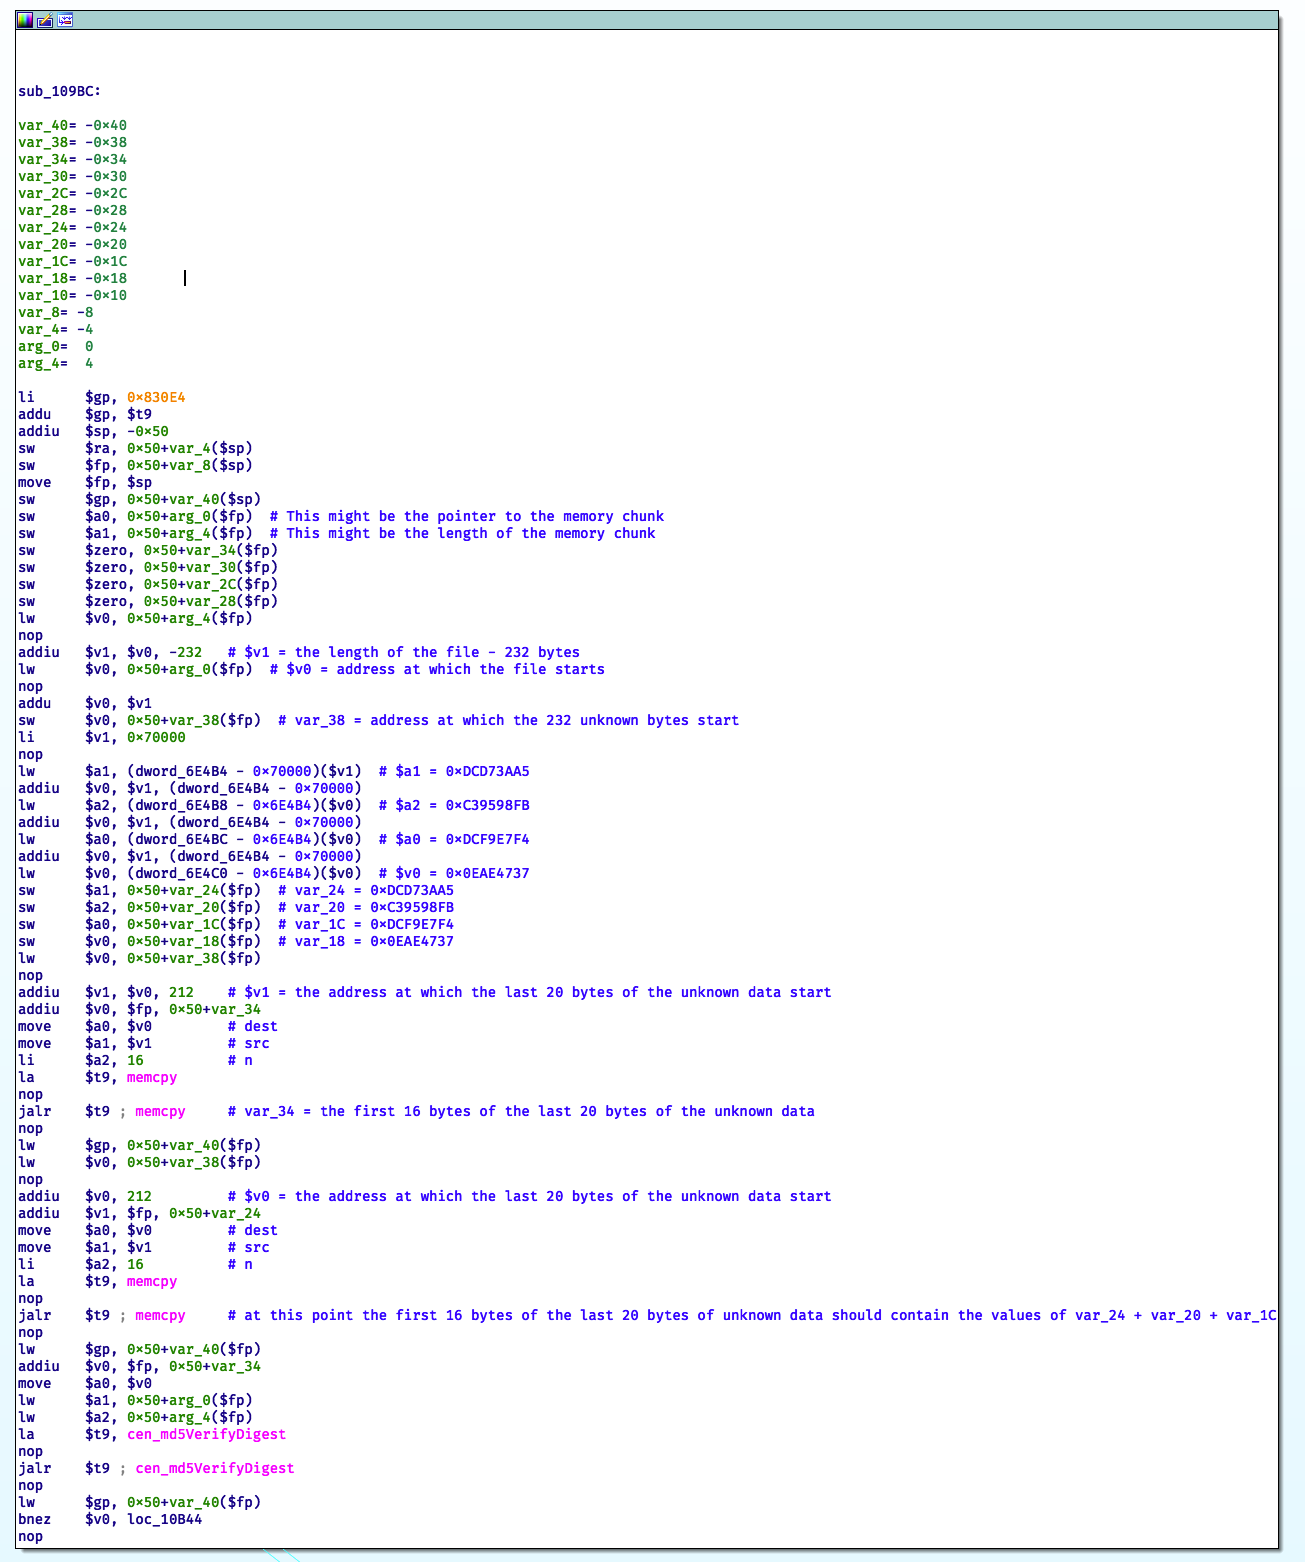
Task: Click the addu $gp, $t9 instruction
Action: pos(85,414)
